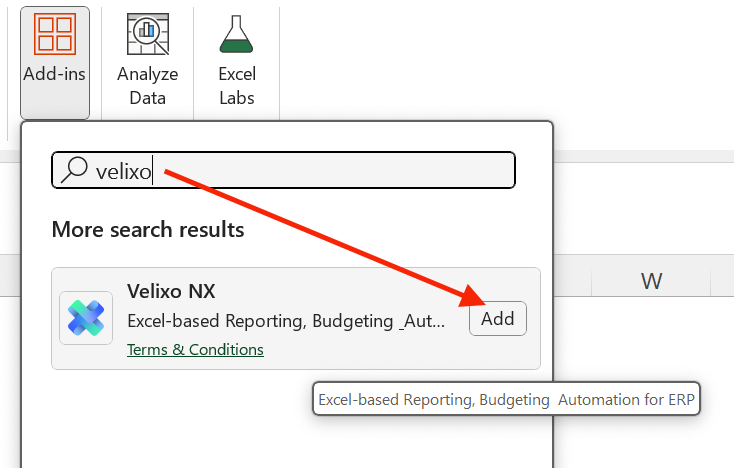Viewport: 734px width, 468px height.
Task: Click the Velixo NX title text
Action: (x=171, y=291)
